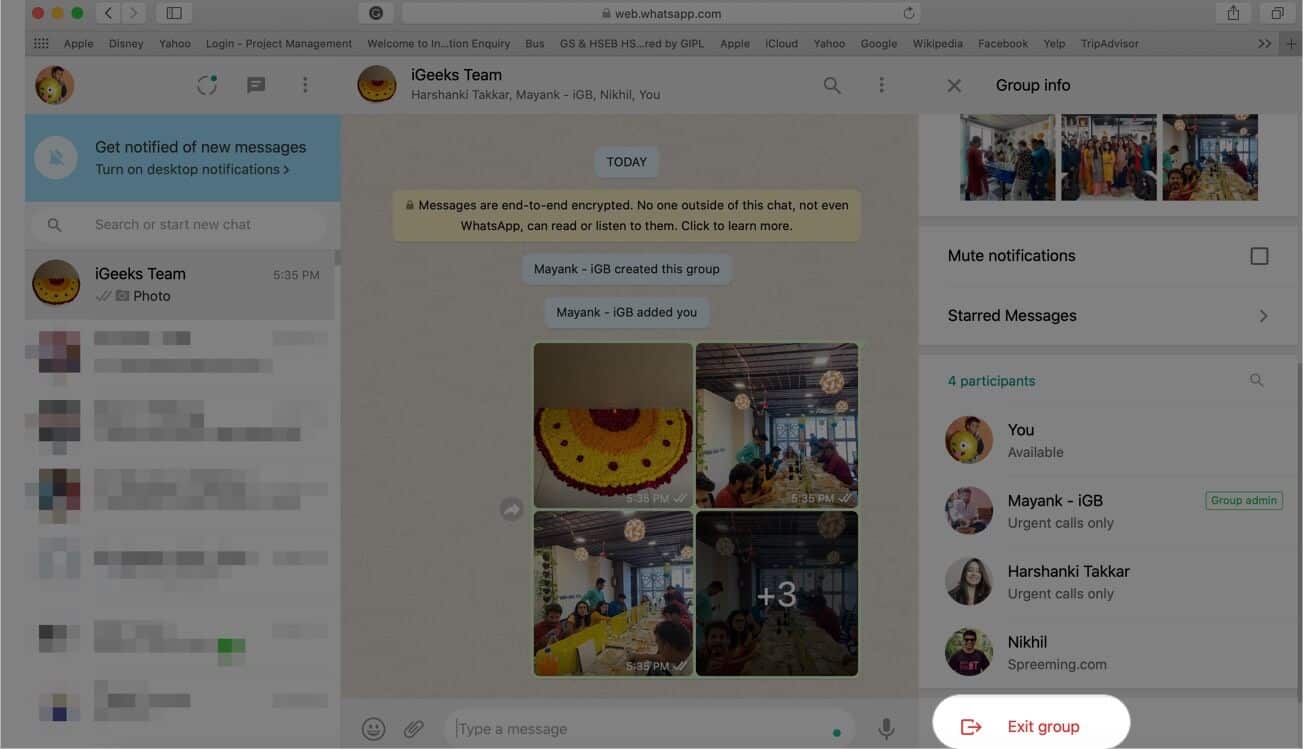This screenshot has width=1304, height=749.
Task: Close the Group info panel
Action: coord(954,86)
